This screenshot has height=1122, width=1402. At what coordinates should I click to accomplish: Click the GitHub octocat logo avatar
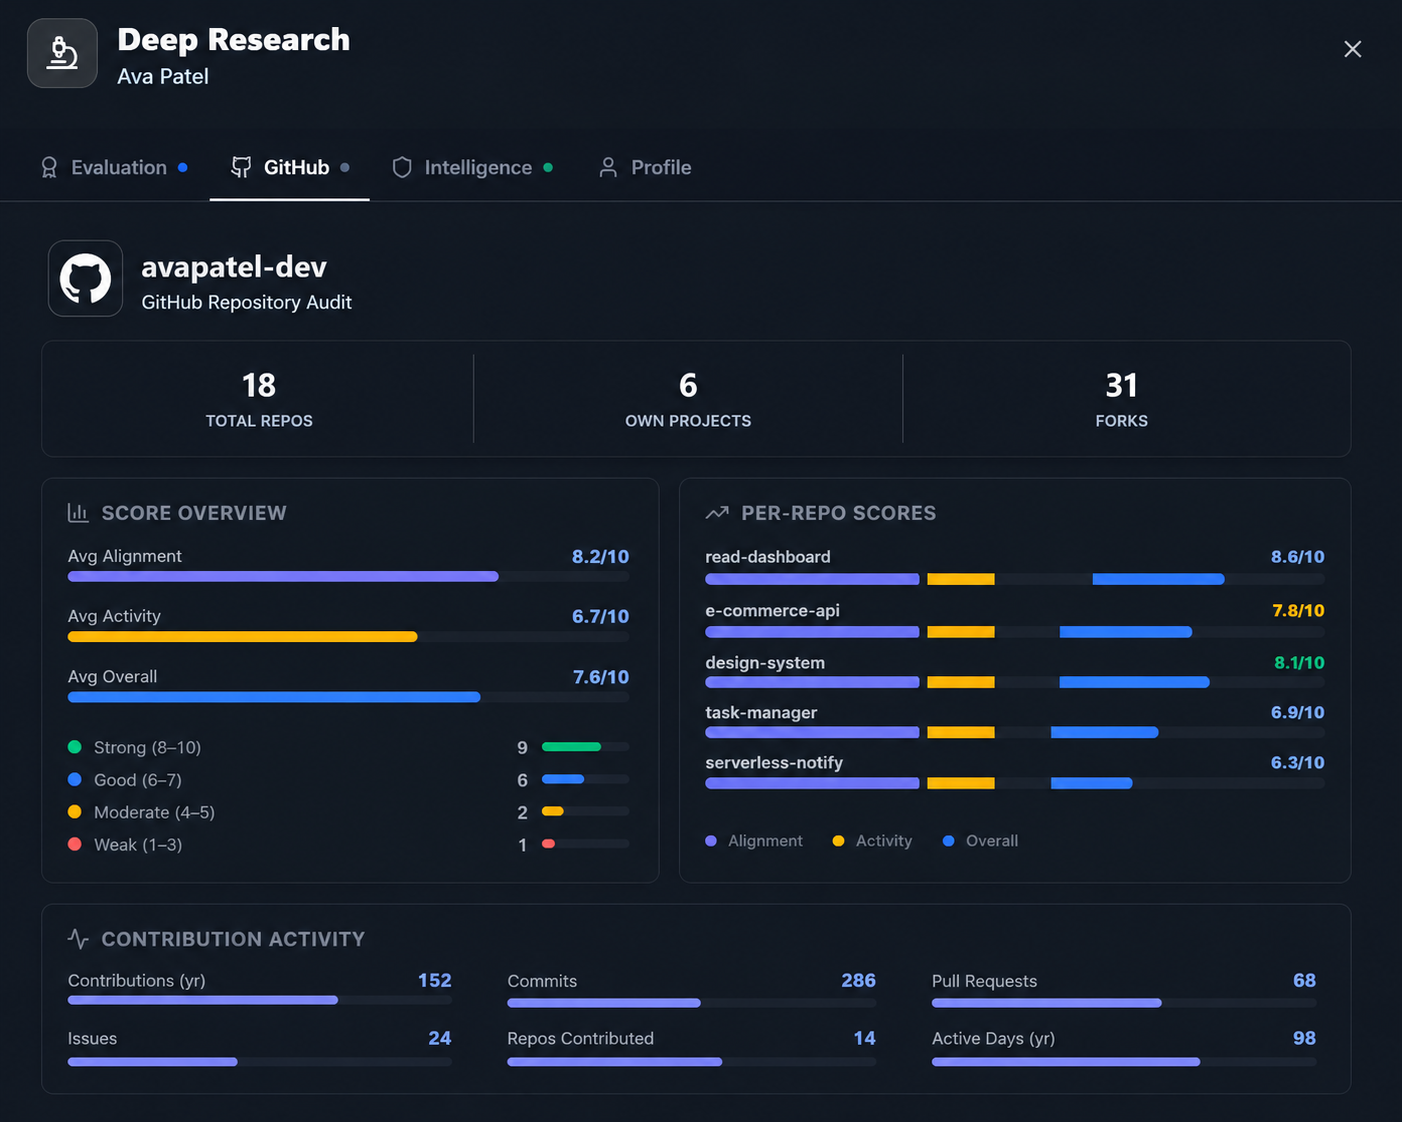86,278
